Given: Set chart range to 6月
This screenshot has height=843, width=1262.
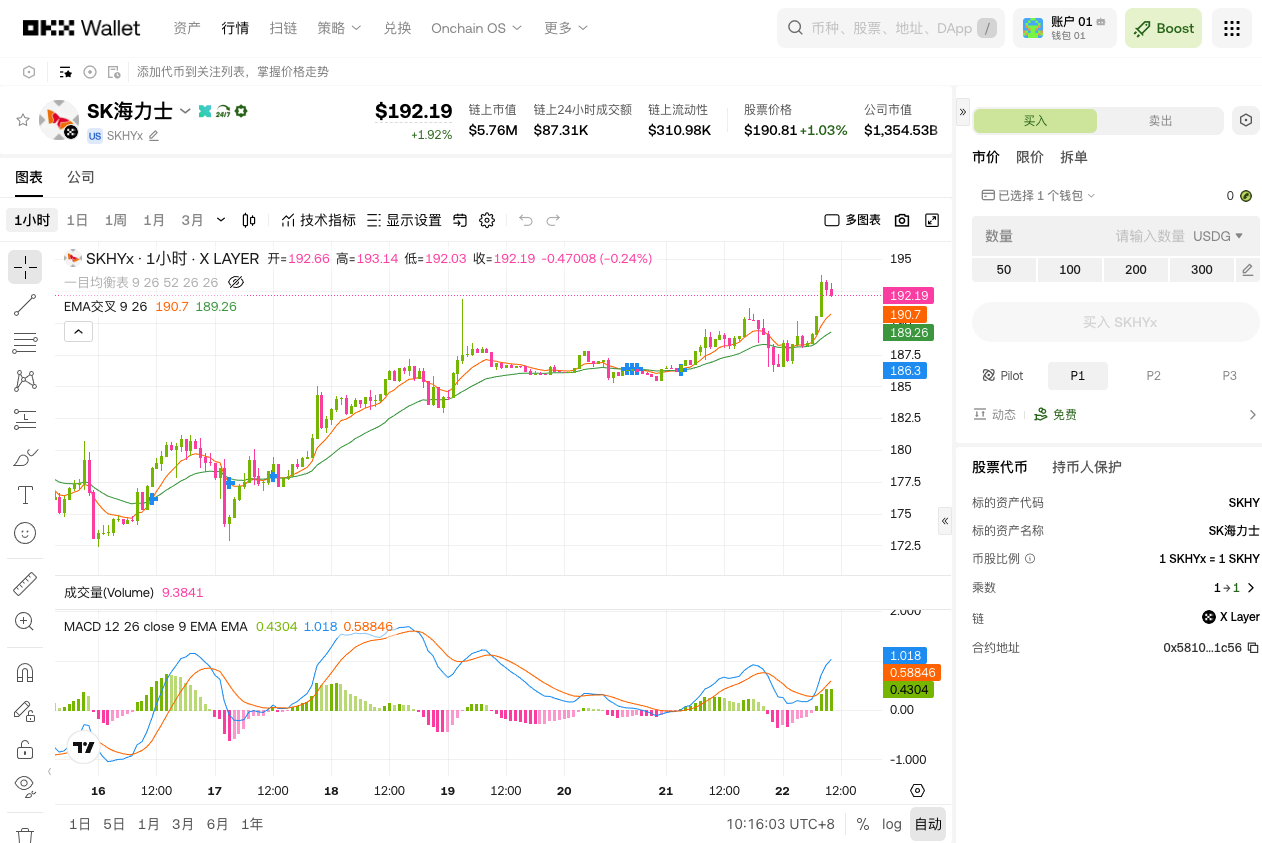Looking at the screenshot, I should coord(217,824).
